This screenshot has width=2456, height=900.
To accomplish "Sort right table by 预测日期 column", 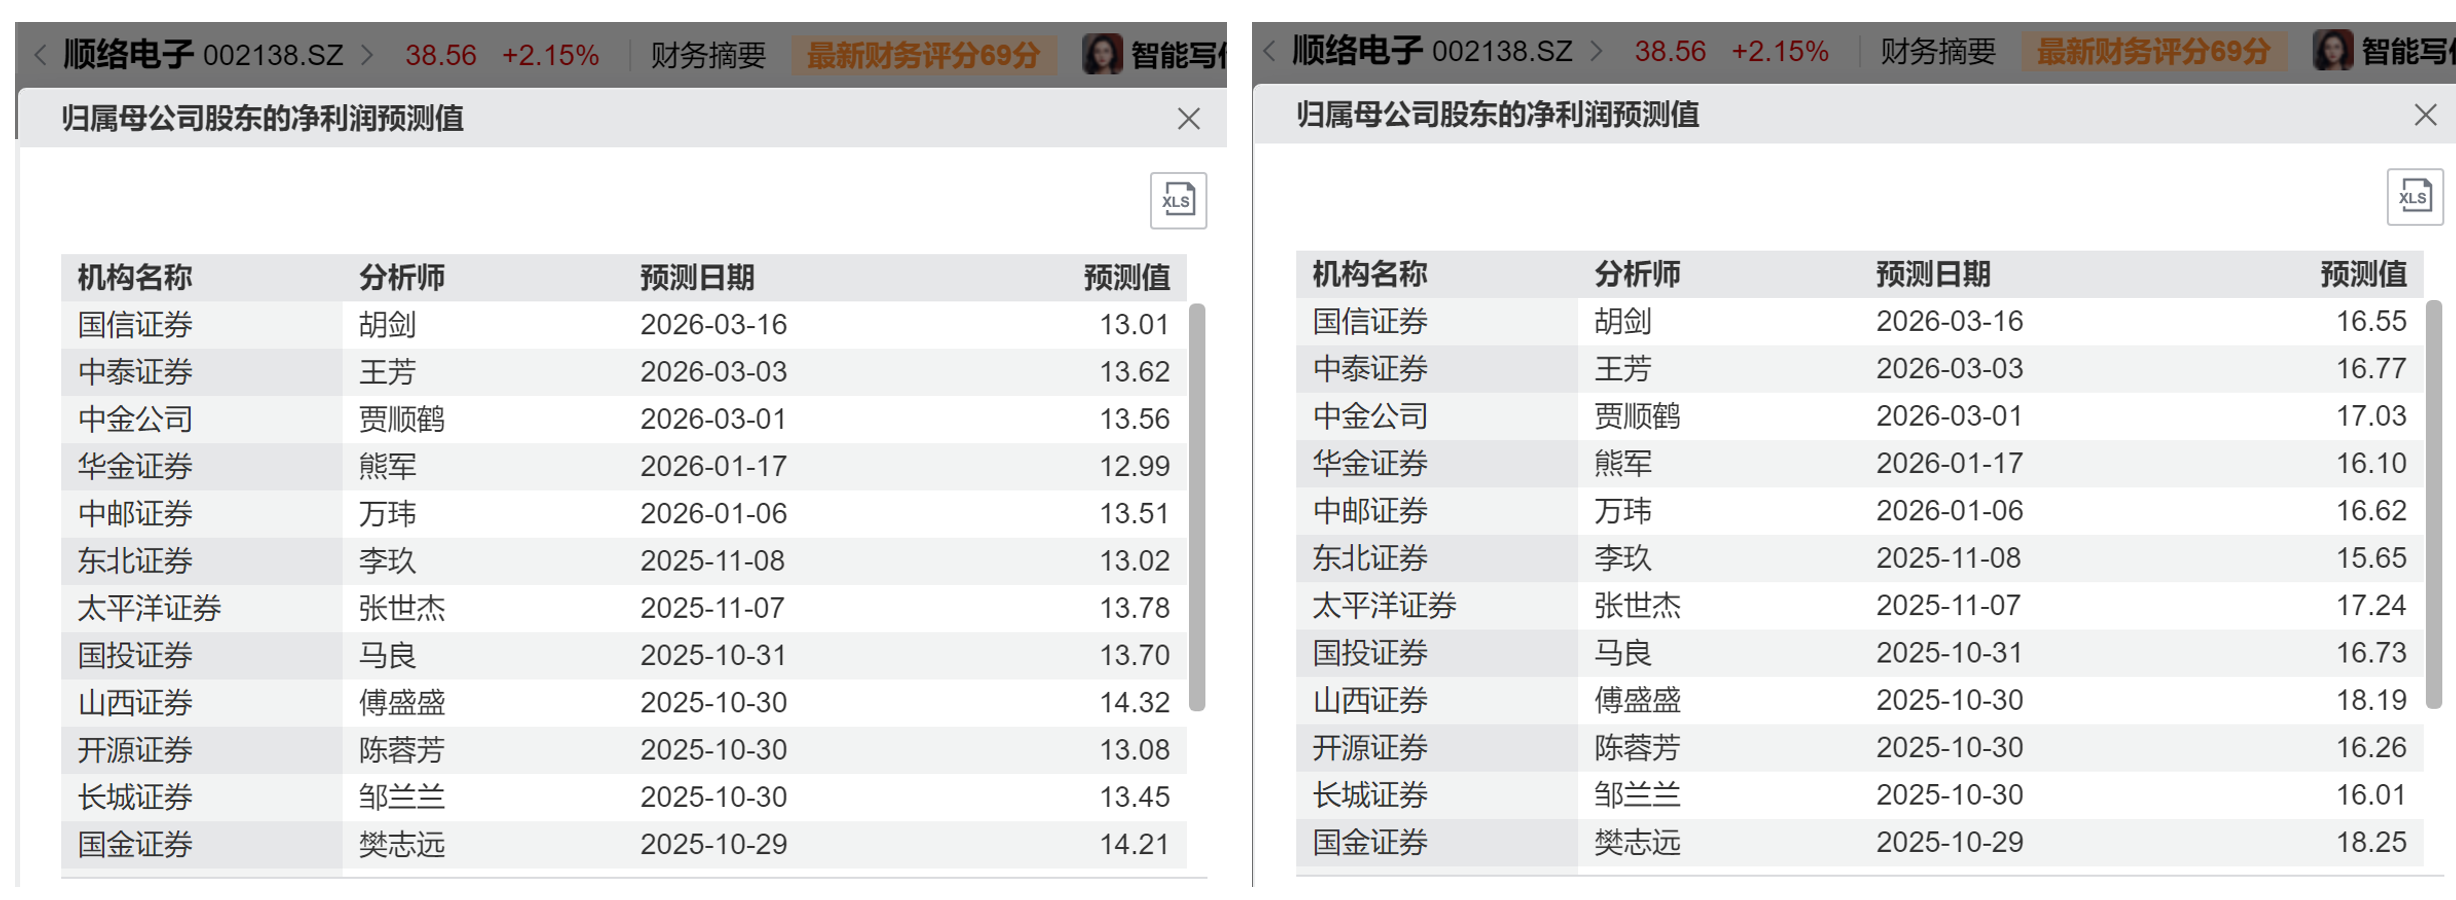I will (x=1933, y=274).
